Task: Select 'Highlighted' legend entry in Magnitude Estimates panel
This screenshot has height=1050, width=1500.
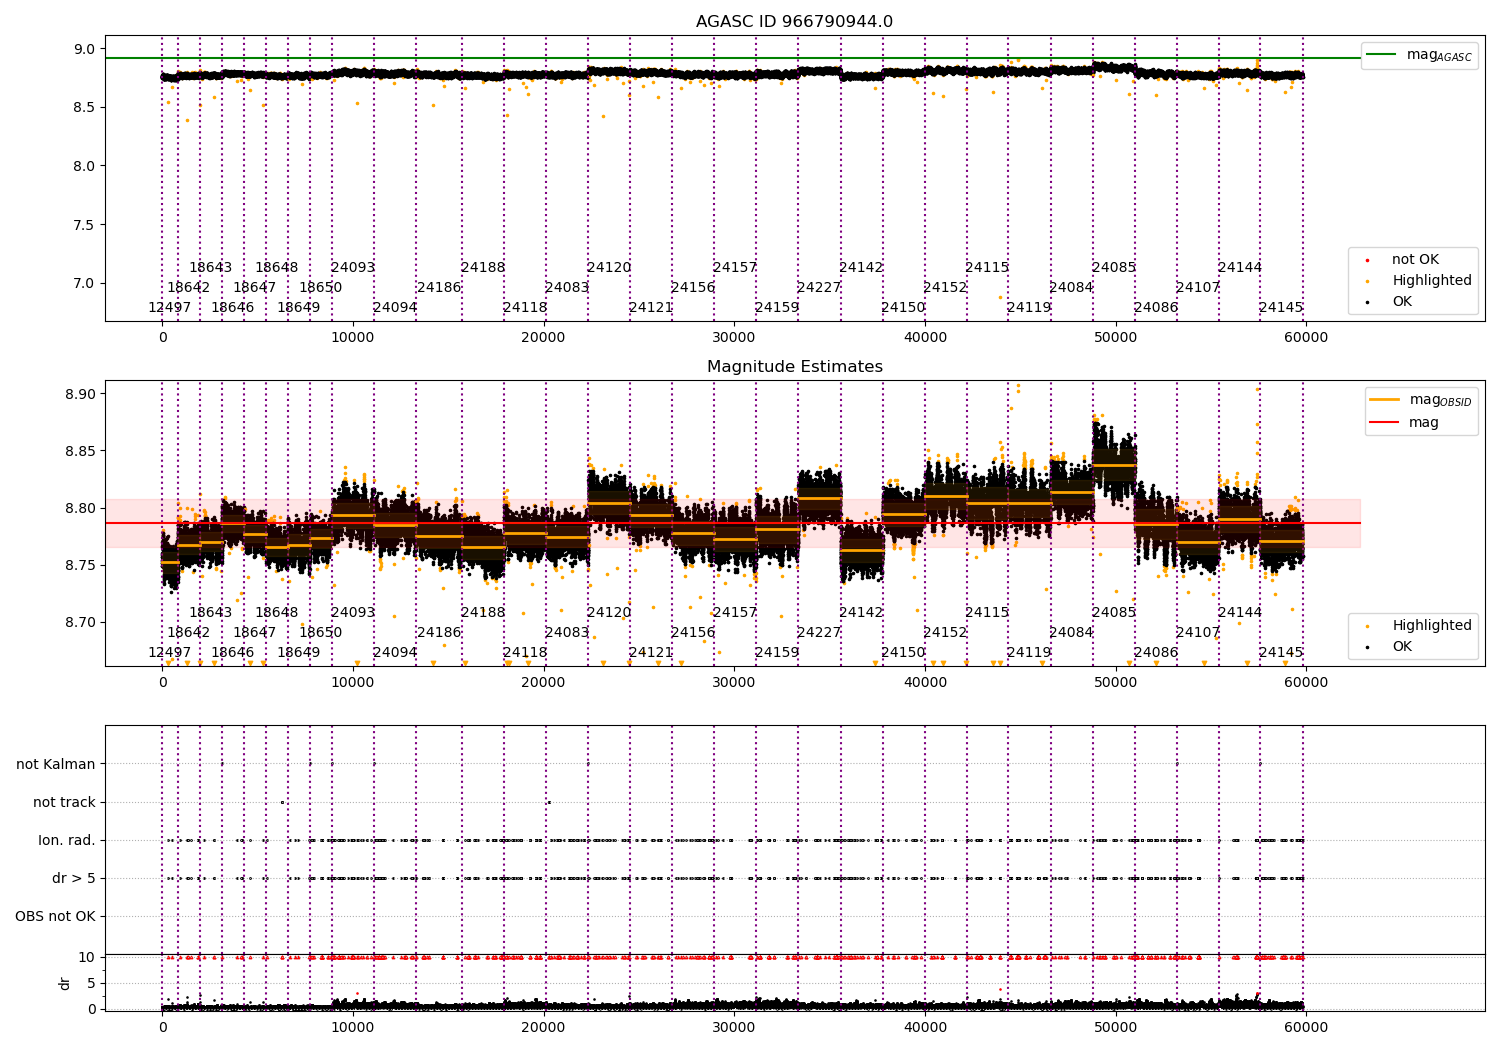Action: (1431, 626)
